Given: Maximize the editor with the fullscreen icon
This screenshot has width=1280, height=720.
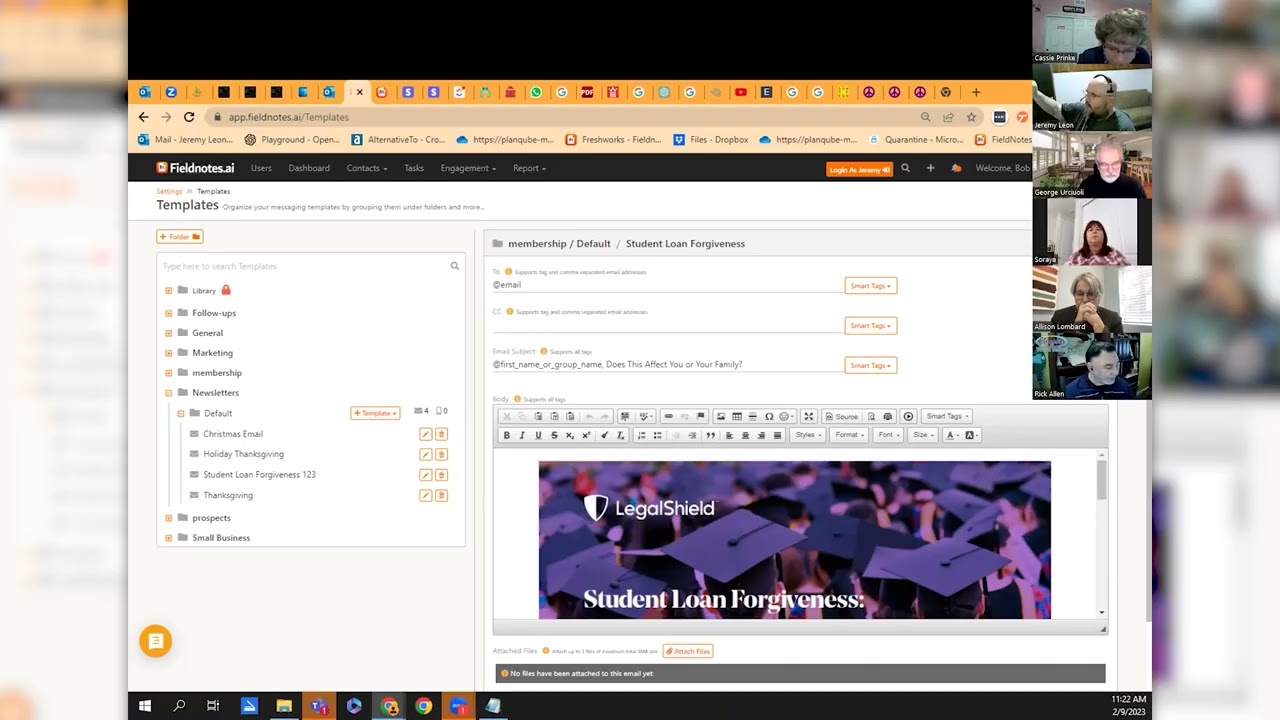Looking at the screenshot, I should pyautogui.click(x=808, y=416).
